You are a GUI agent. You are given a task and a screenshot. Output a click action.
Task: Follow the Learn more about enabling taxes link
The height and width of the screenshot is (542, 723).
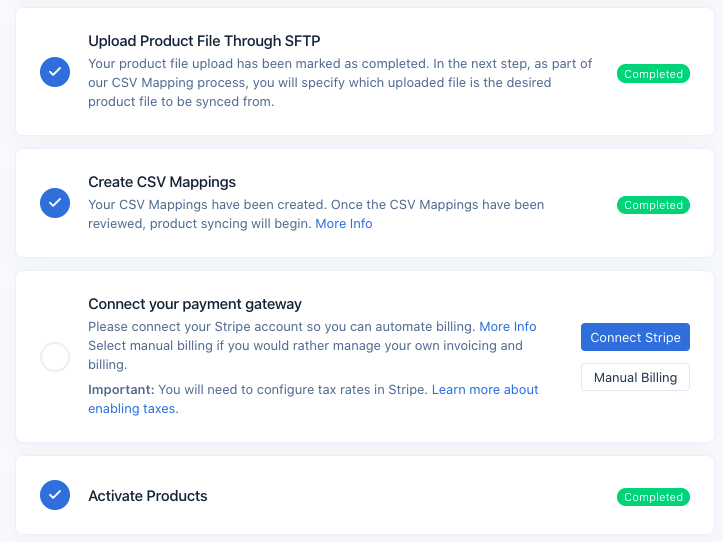coord(485,390)
